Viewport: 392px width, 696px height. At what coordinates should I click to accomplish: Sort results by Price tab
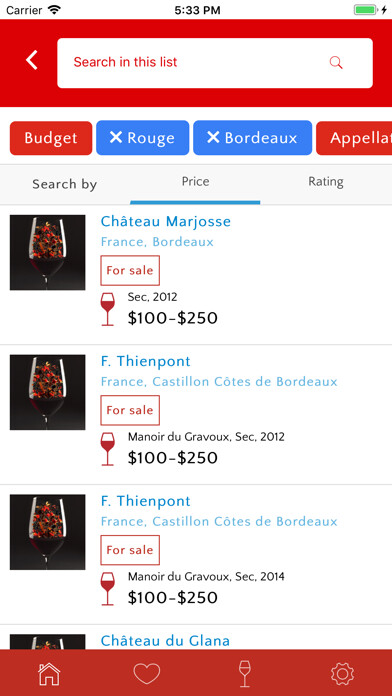pyautogui.click(x=195, y=182)
